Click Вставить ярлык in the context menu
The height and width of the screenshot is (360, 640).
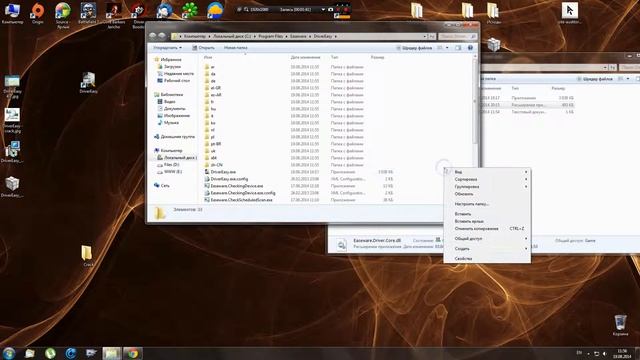tap(487, 221)
